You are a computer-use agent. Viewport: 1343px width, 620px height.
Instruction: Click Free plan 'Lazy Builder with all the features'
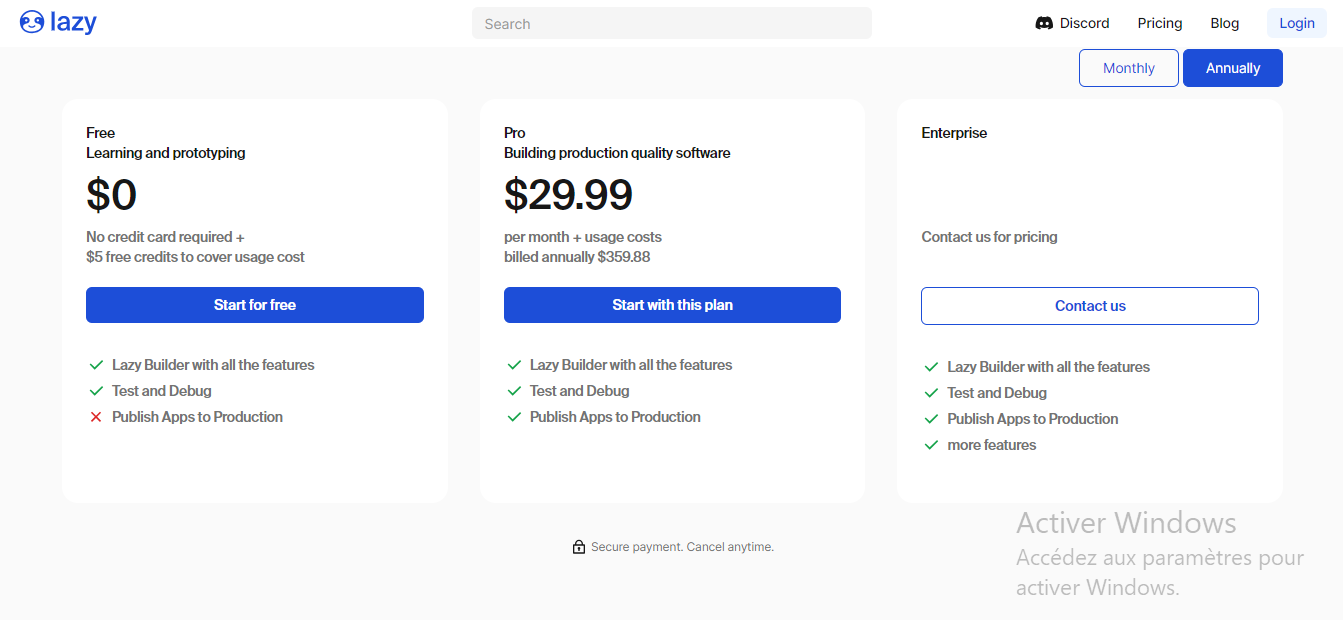pyautogui.click(x=213, y=365)
